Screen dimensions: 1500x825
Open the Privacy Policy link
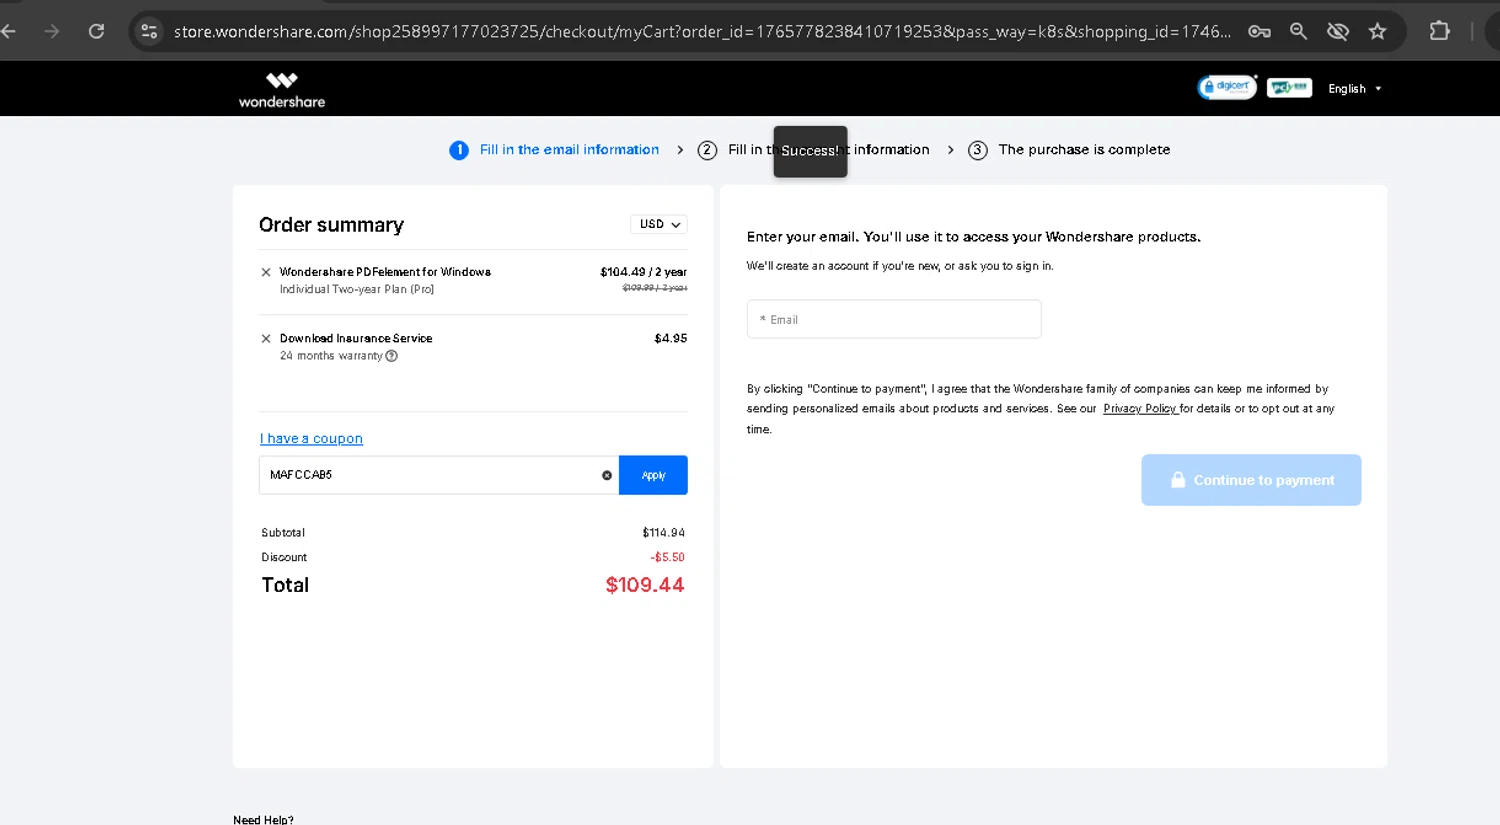pyautogui.click(x=1140, y=408)
